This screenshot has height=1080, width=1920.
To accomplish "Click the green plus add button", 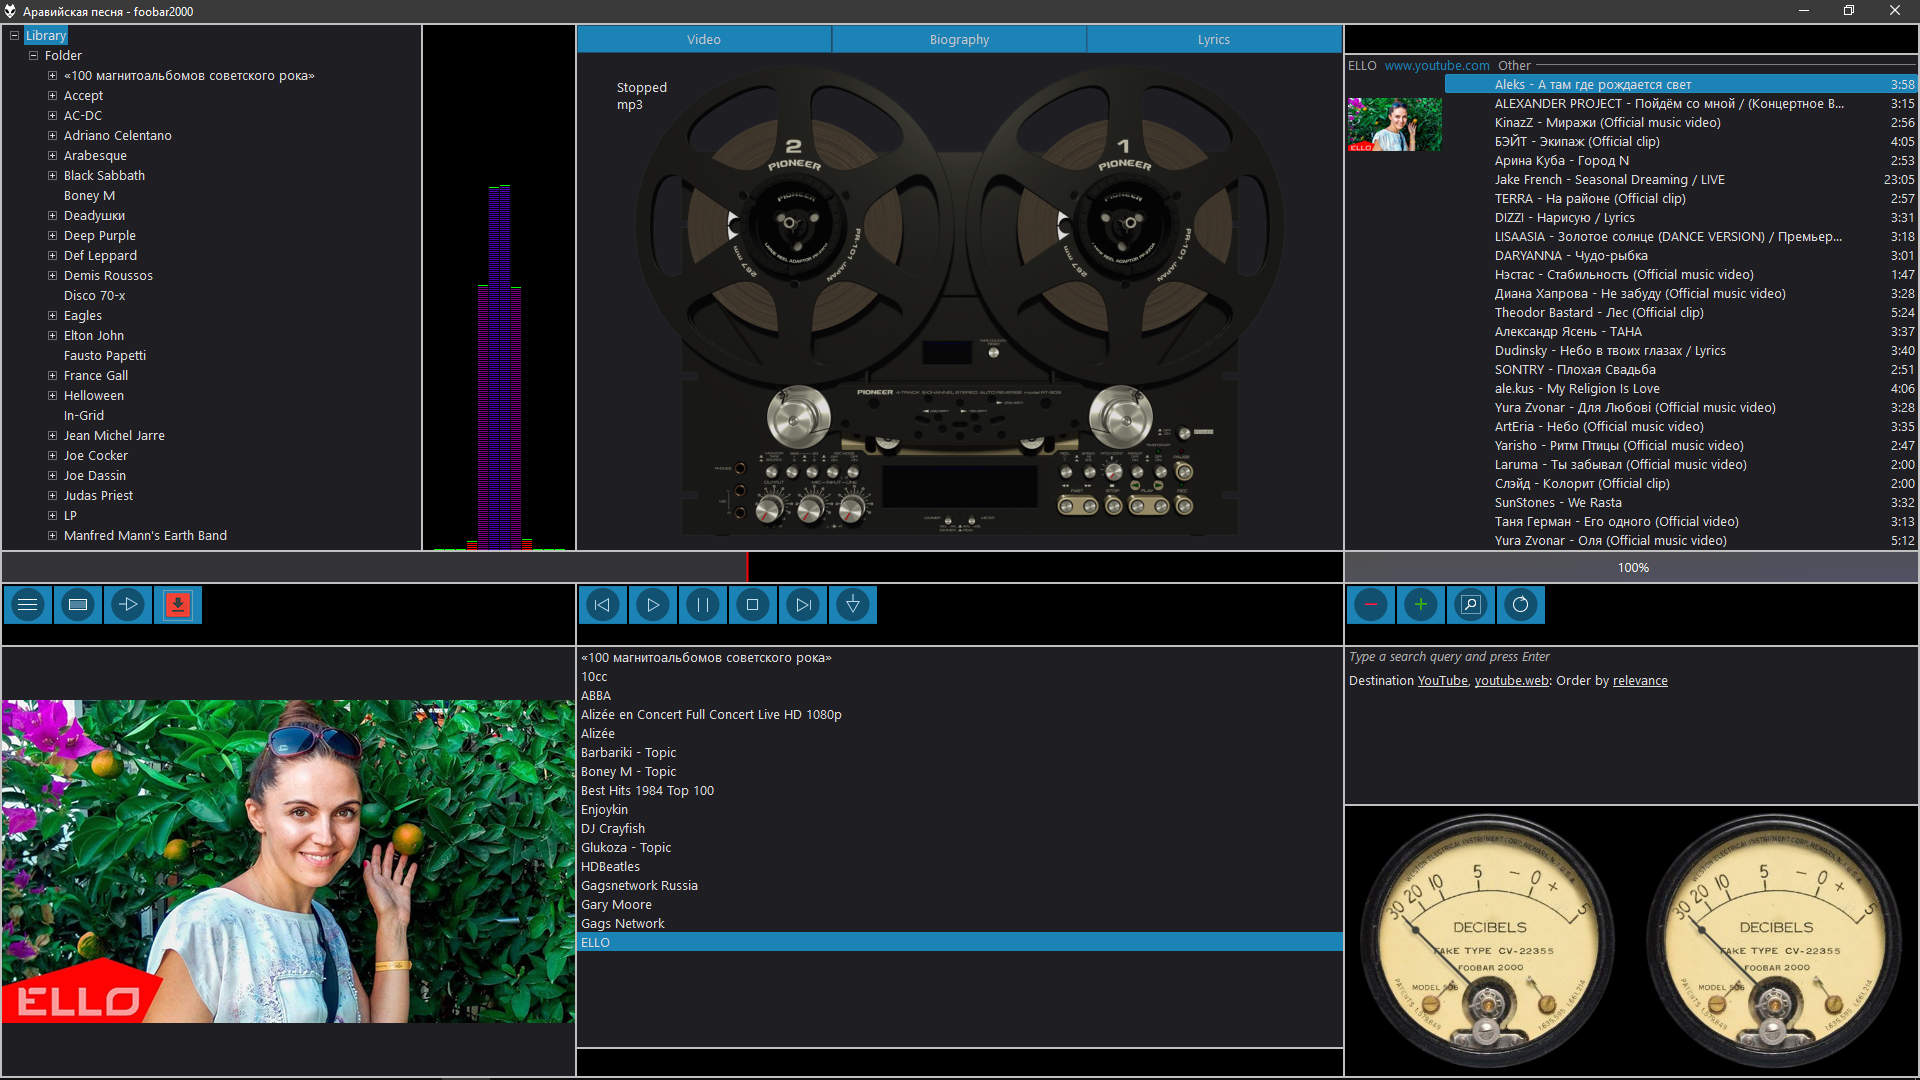I will (1420, 605).
